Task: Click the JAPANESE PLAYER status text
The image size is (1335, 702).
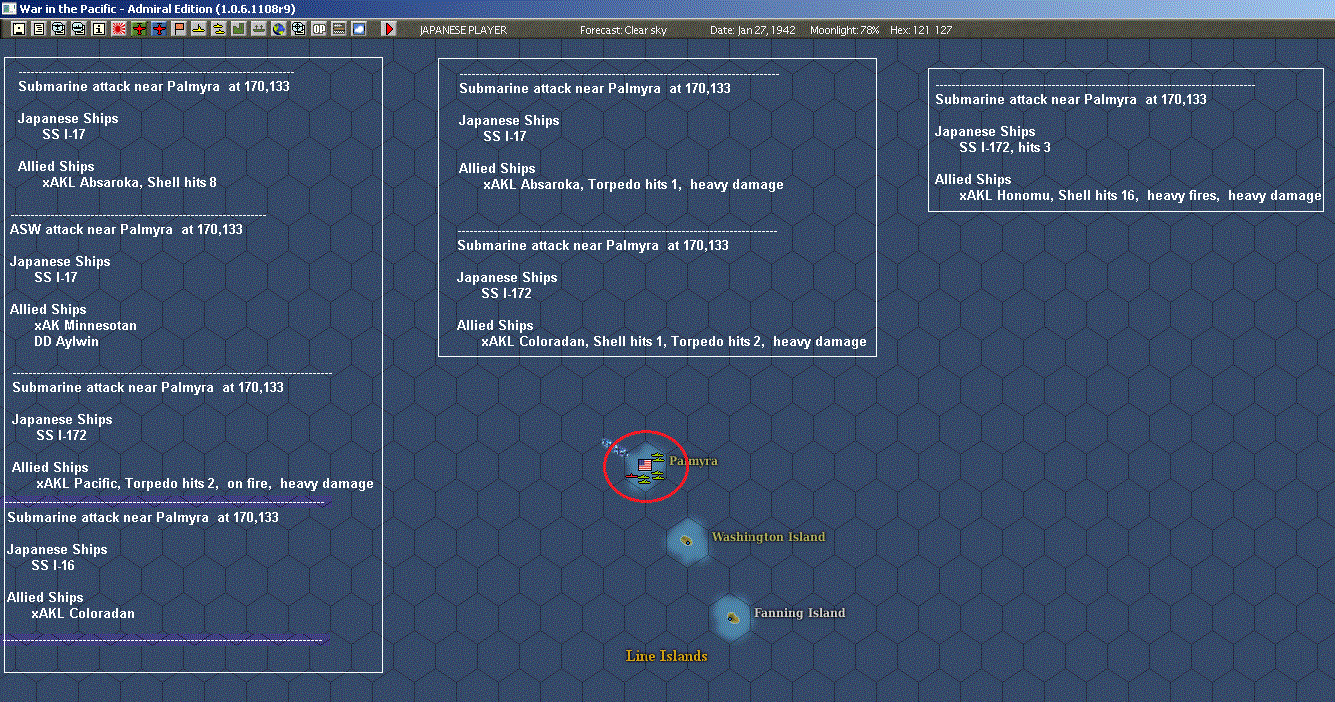Action: pos(463,30)
